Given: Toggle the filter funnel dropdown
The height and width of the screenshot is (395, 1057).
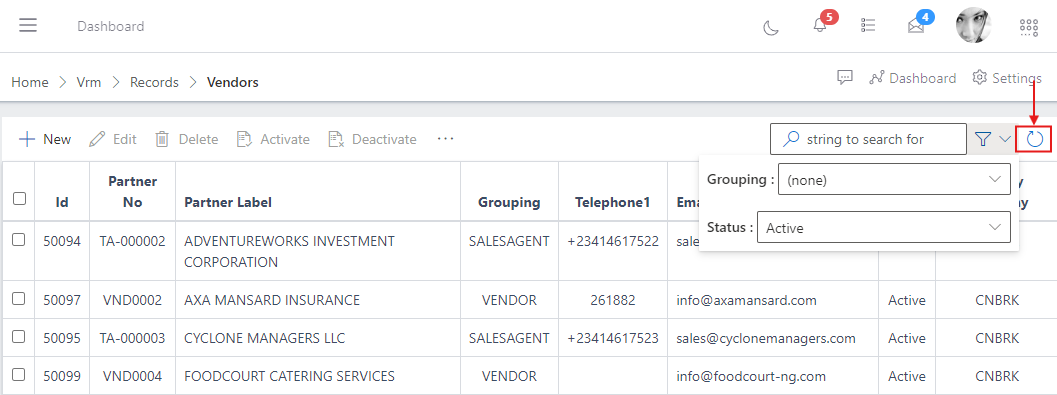Looking at the screenshot, I should point(993,139).
